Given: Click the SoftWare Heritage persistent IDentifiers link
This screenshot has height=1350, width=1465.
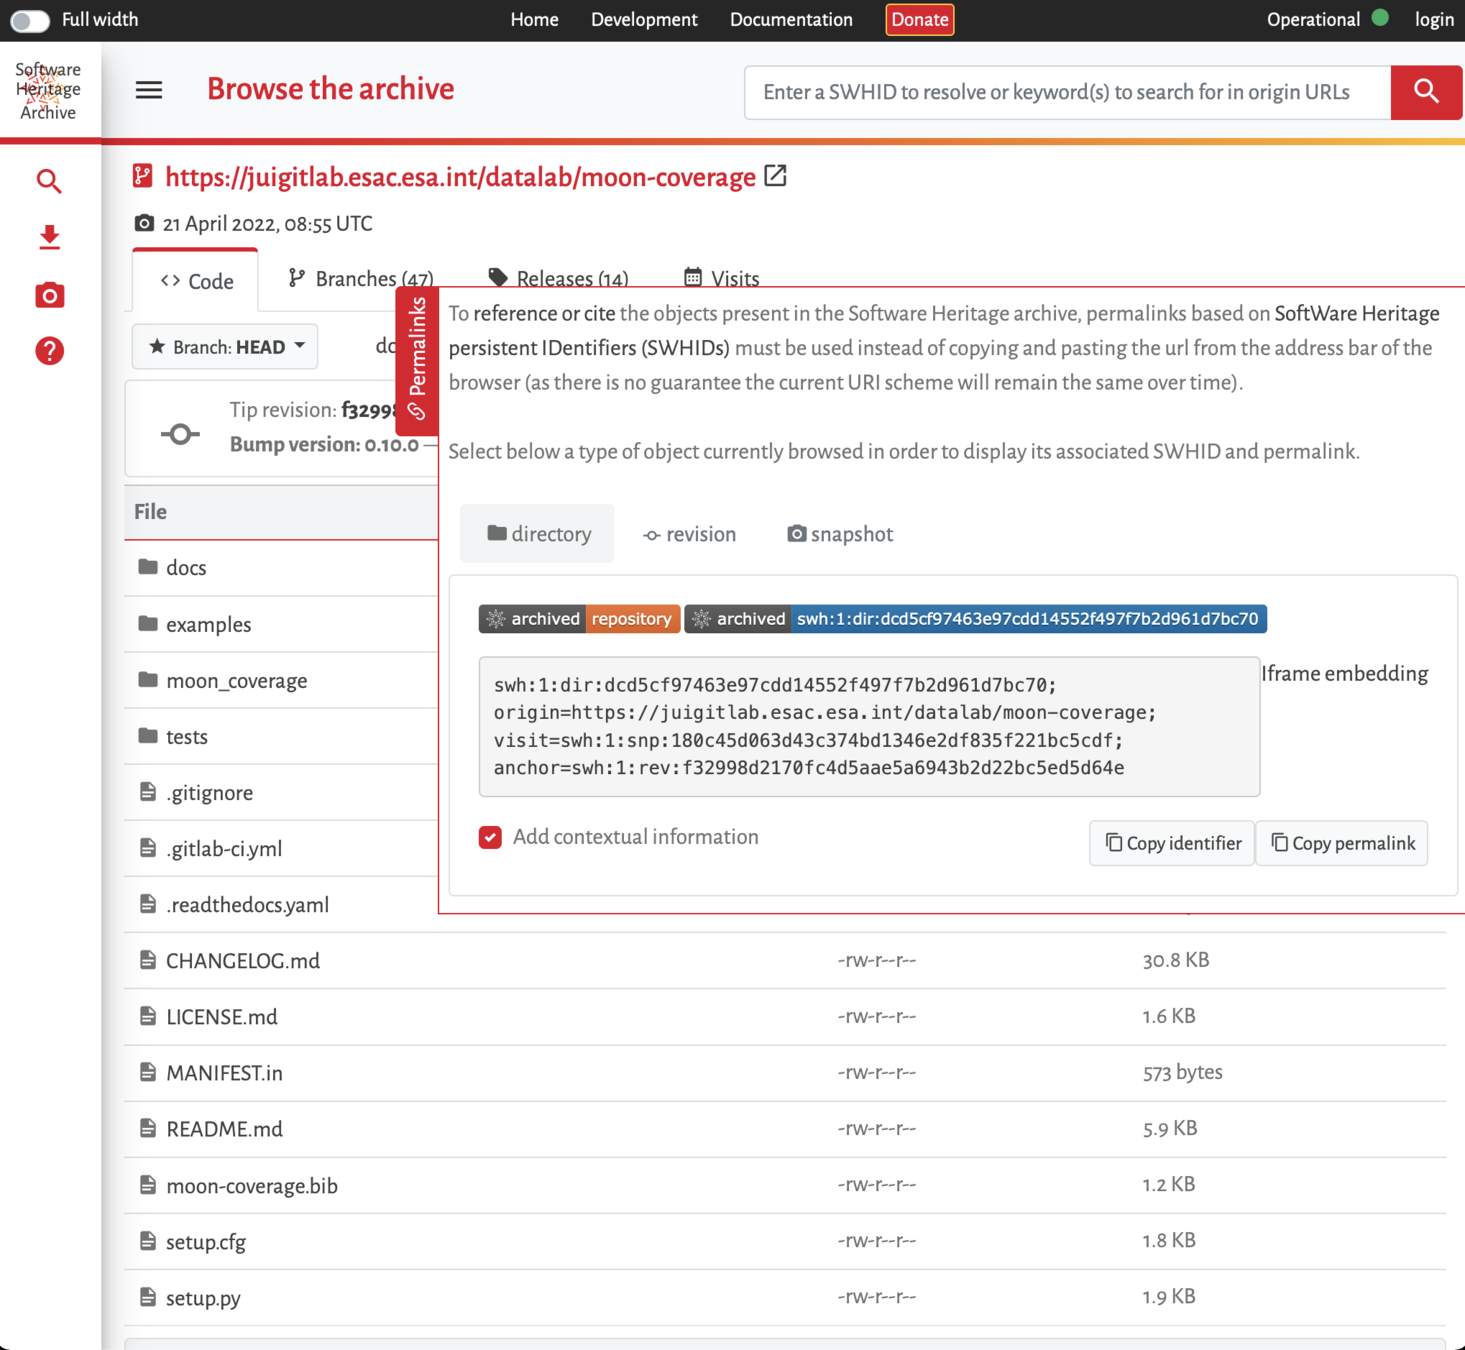Looking at the screenshot, I should (x=944, y=331).
